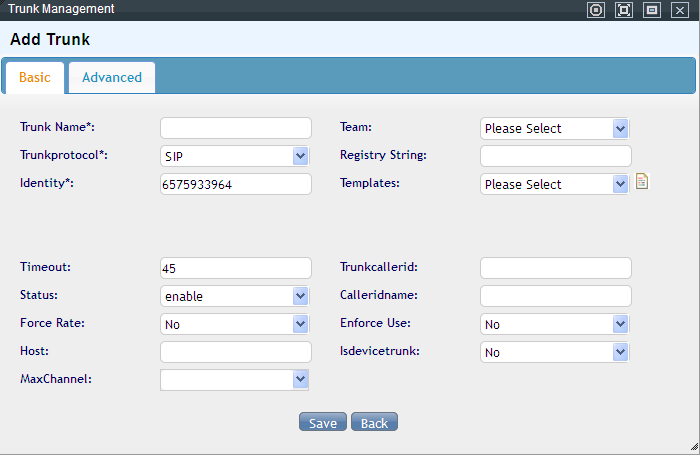Expand the Force Rate dropdown
Viewport: 700px width, 455px height.
coord(235,324)
